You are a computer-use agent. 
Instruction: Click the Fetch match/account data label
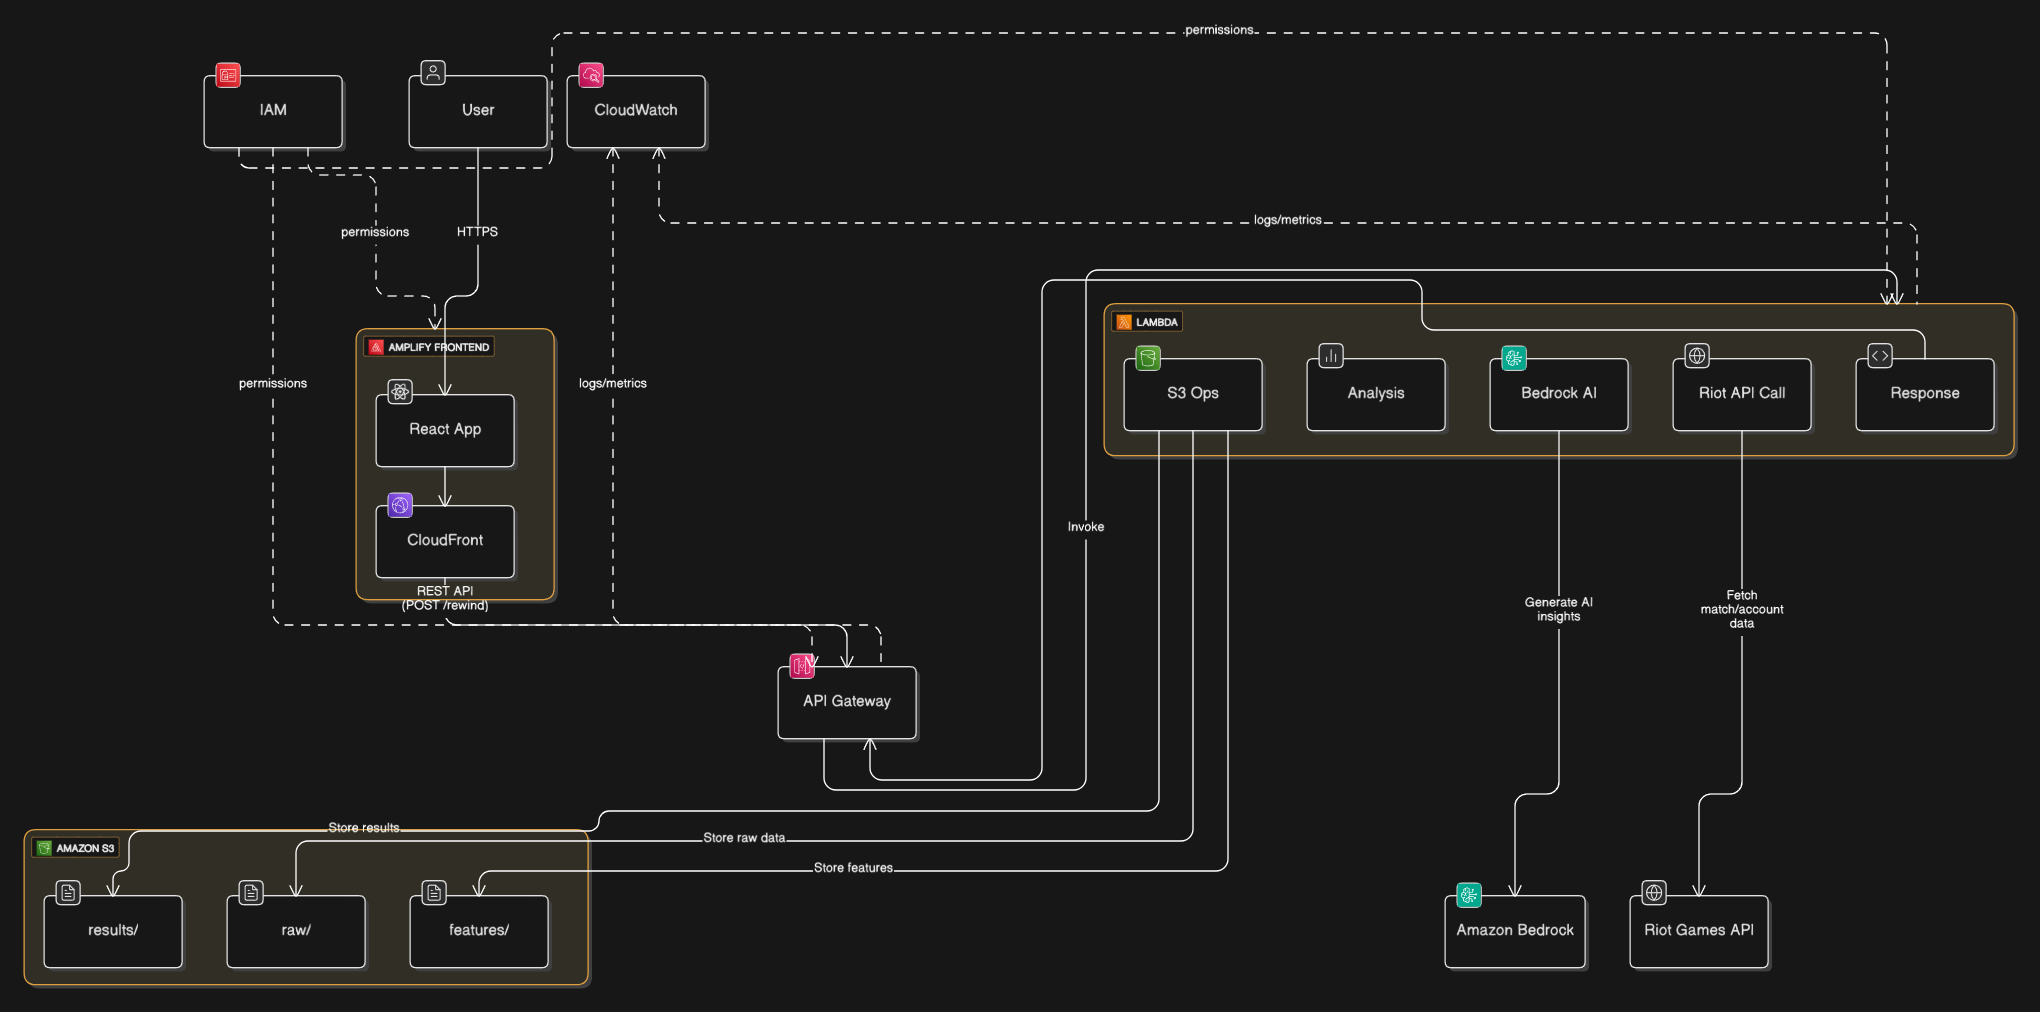(x=1742, y=609)
